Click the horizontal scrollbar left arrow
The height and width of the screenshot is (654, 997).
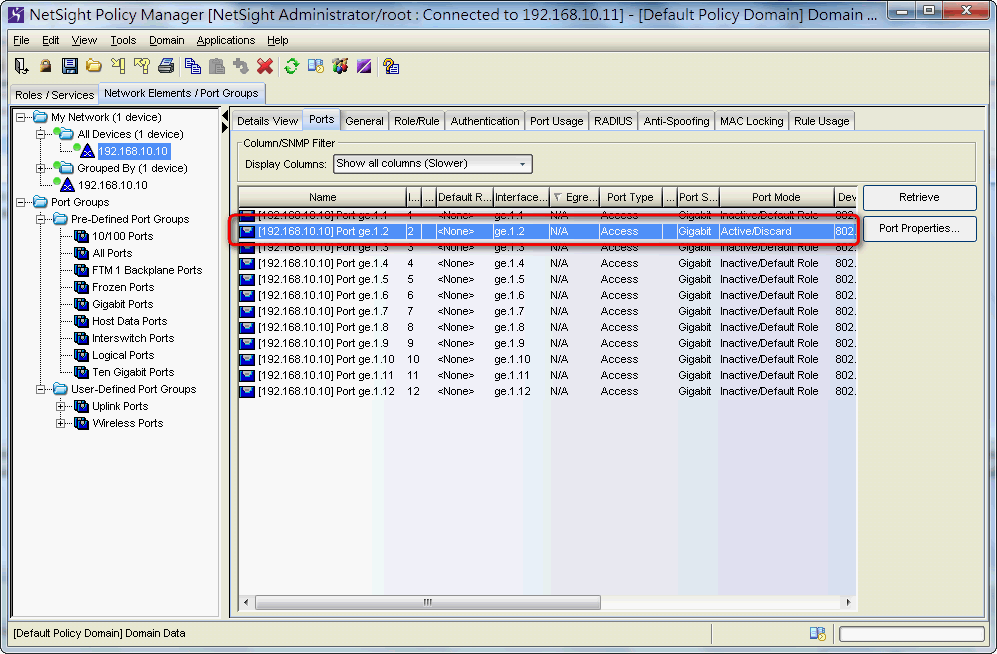tap(247, 602)
